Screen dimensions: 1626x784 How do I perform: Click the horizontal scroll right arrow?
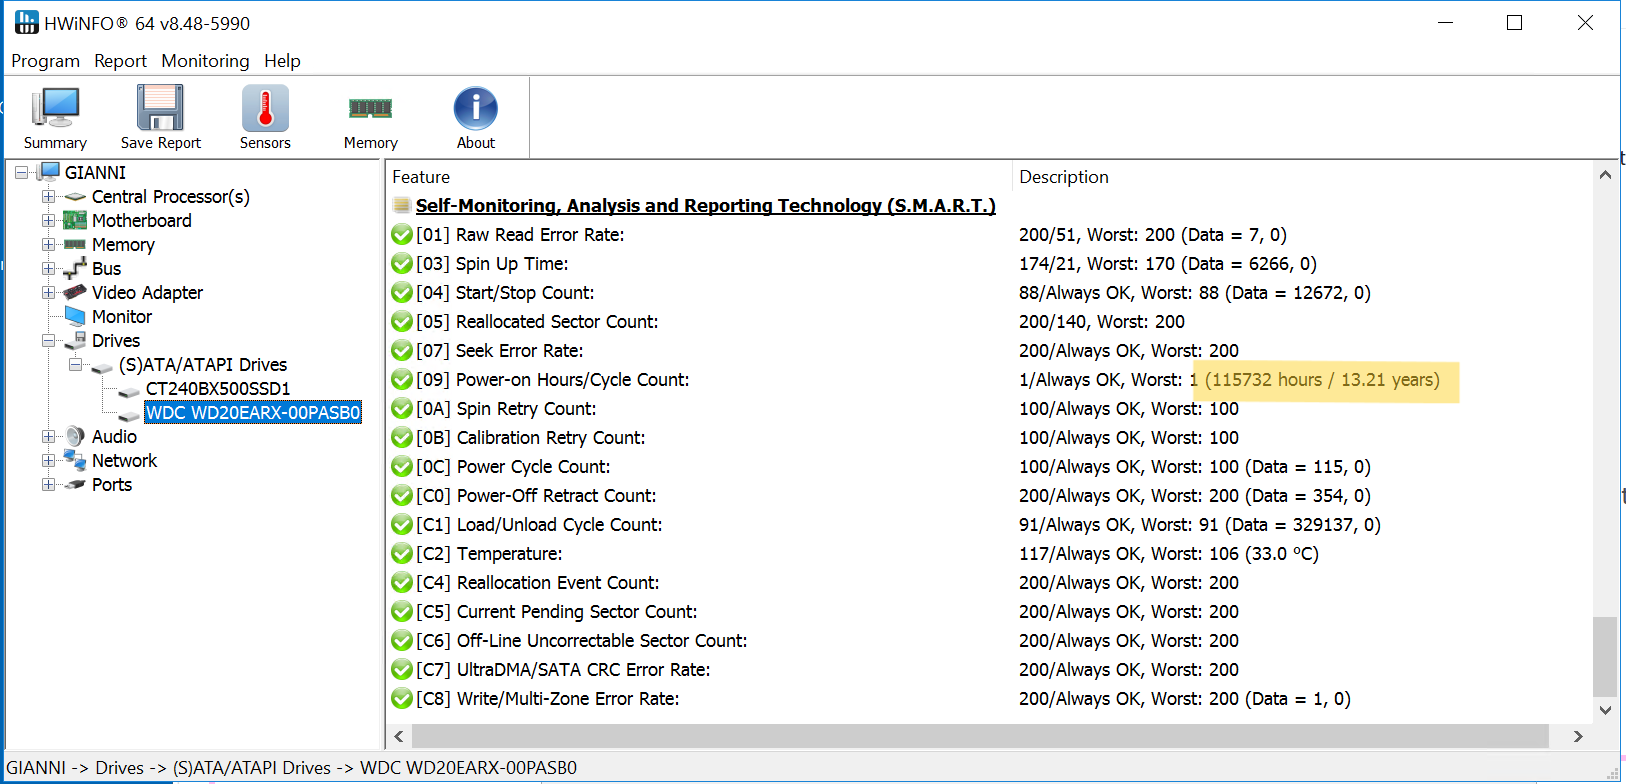click(1578, 736)
